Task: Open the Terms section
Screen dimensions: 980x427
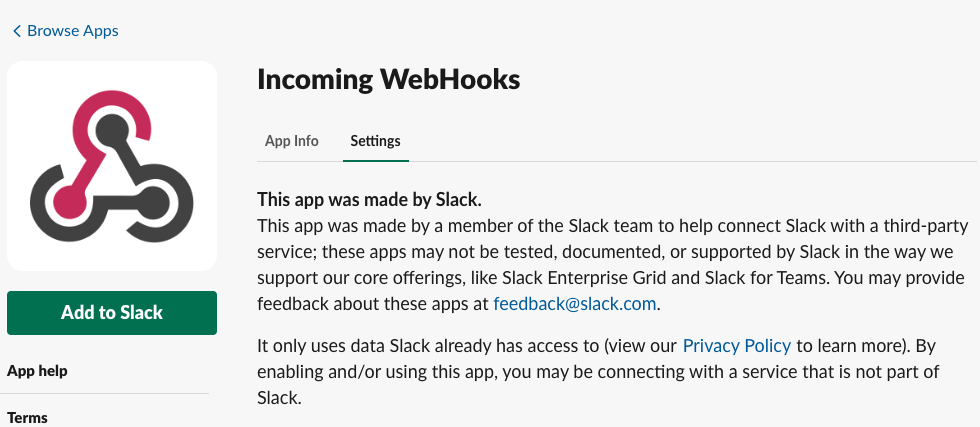Action: 28,417
